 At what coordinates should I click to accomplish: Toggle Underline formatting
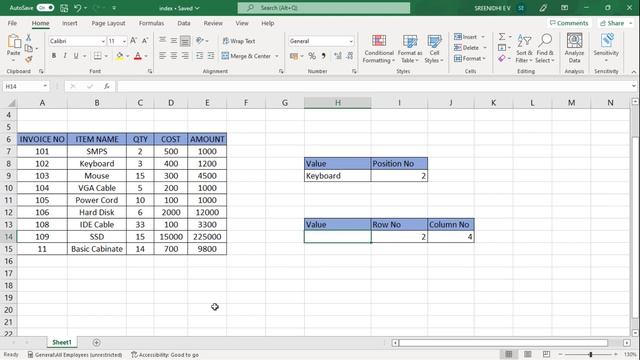tap(76, 56)
